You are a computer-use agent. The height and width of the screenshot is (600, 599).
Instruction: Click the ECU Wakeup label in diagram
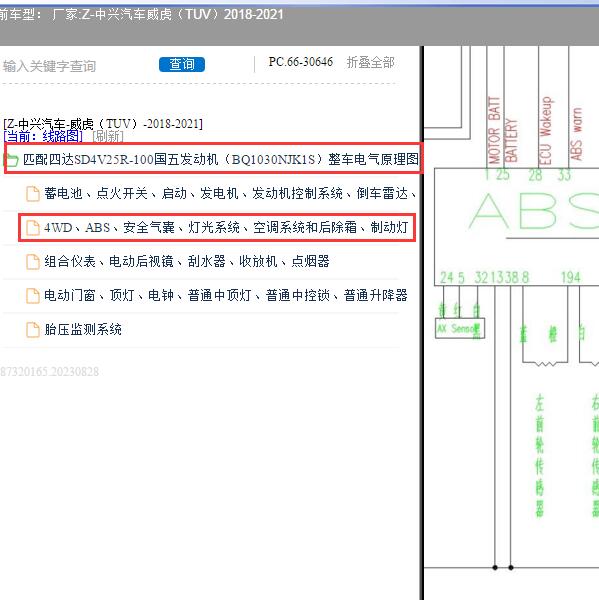click(545, 130)
